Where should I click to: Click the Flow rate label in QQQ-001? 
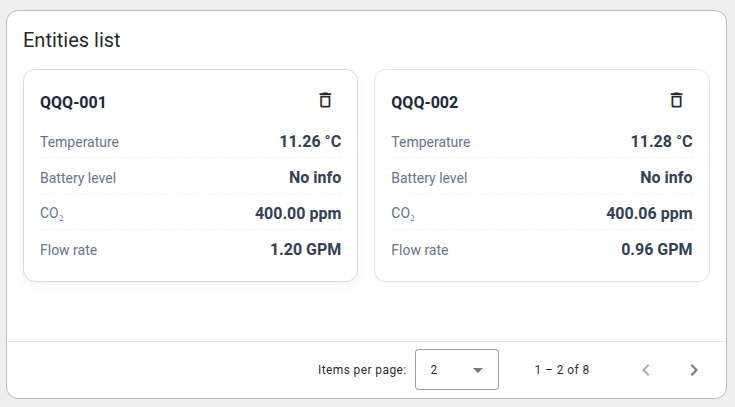coord(68,250)
